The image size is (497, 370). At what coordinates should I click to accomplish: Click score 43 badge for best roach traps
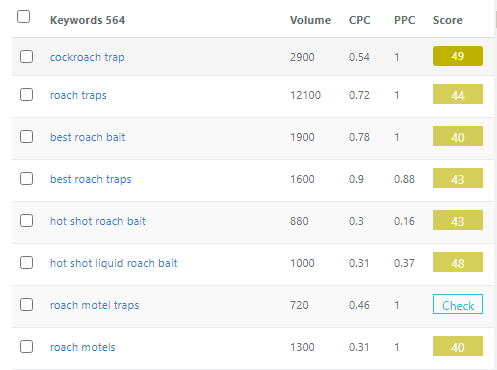[458, 178]
